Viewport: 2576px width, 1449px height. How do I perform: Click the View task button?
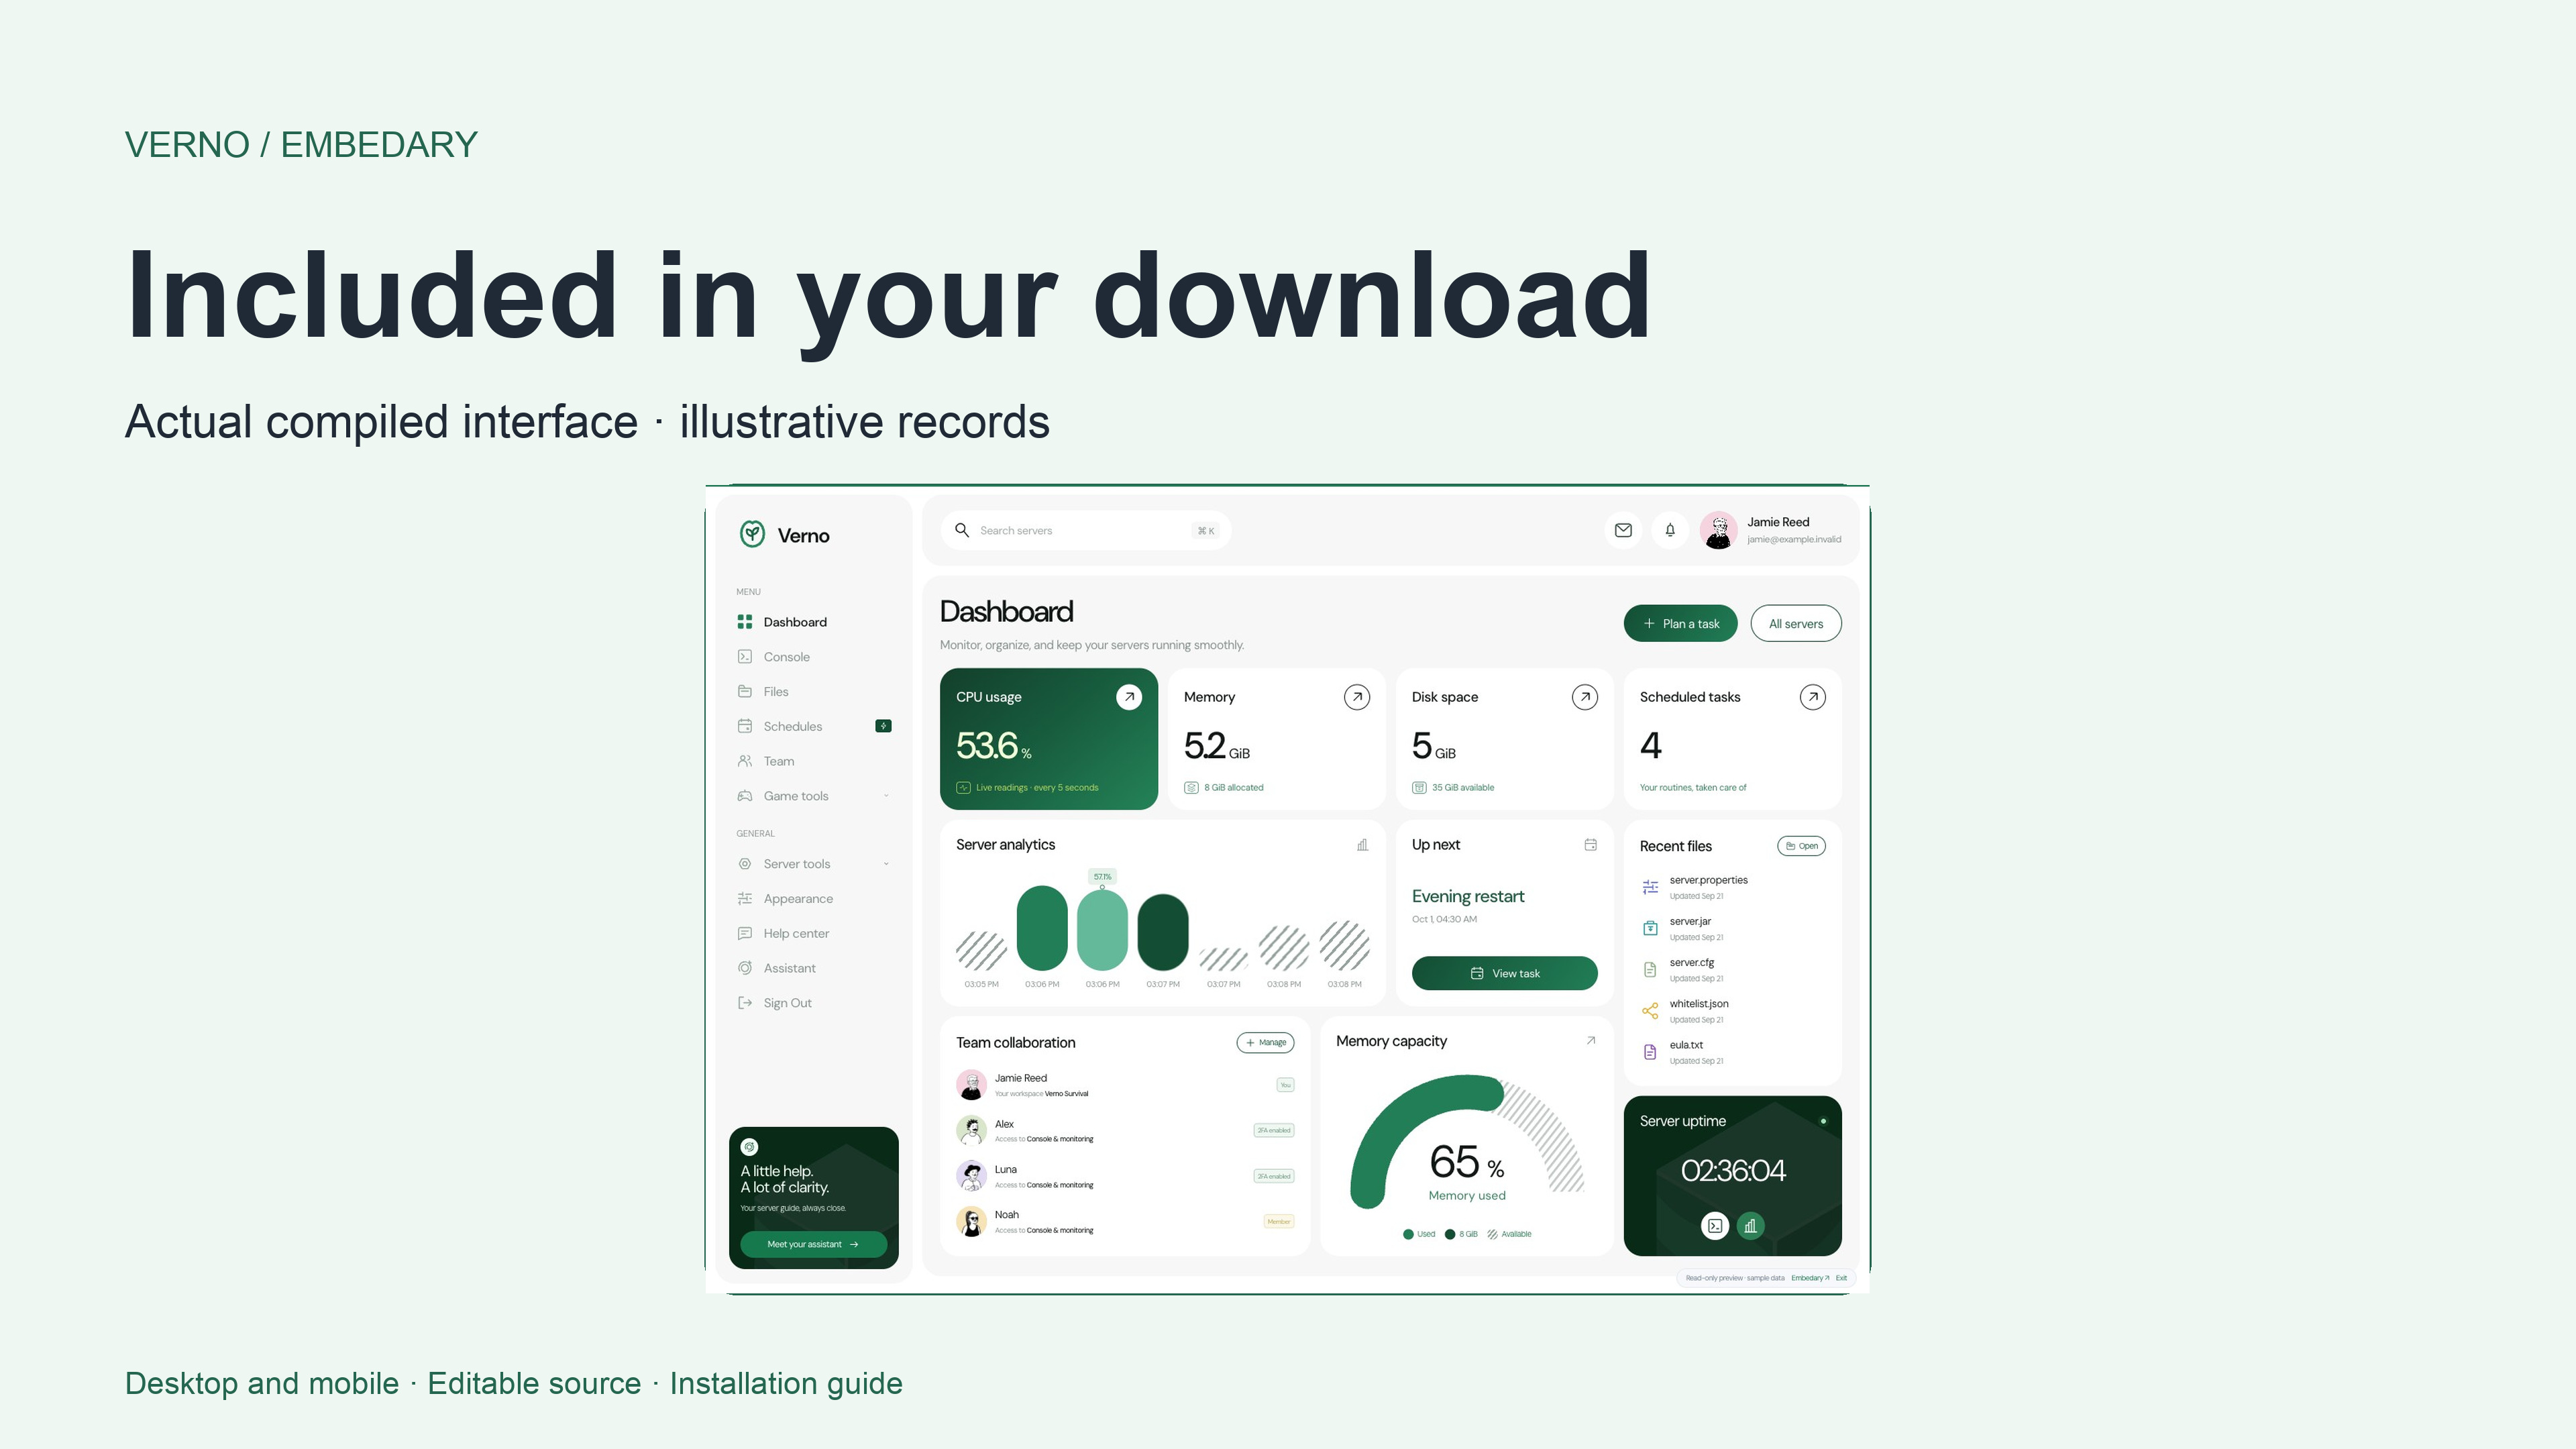click(1504, 973)
